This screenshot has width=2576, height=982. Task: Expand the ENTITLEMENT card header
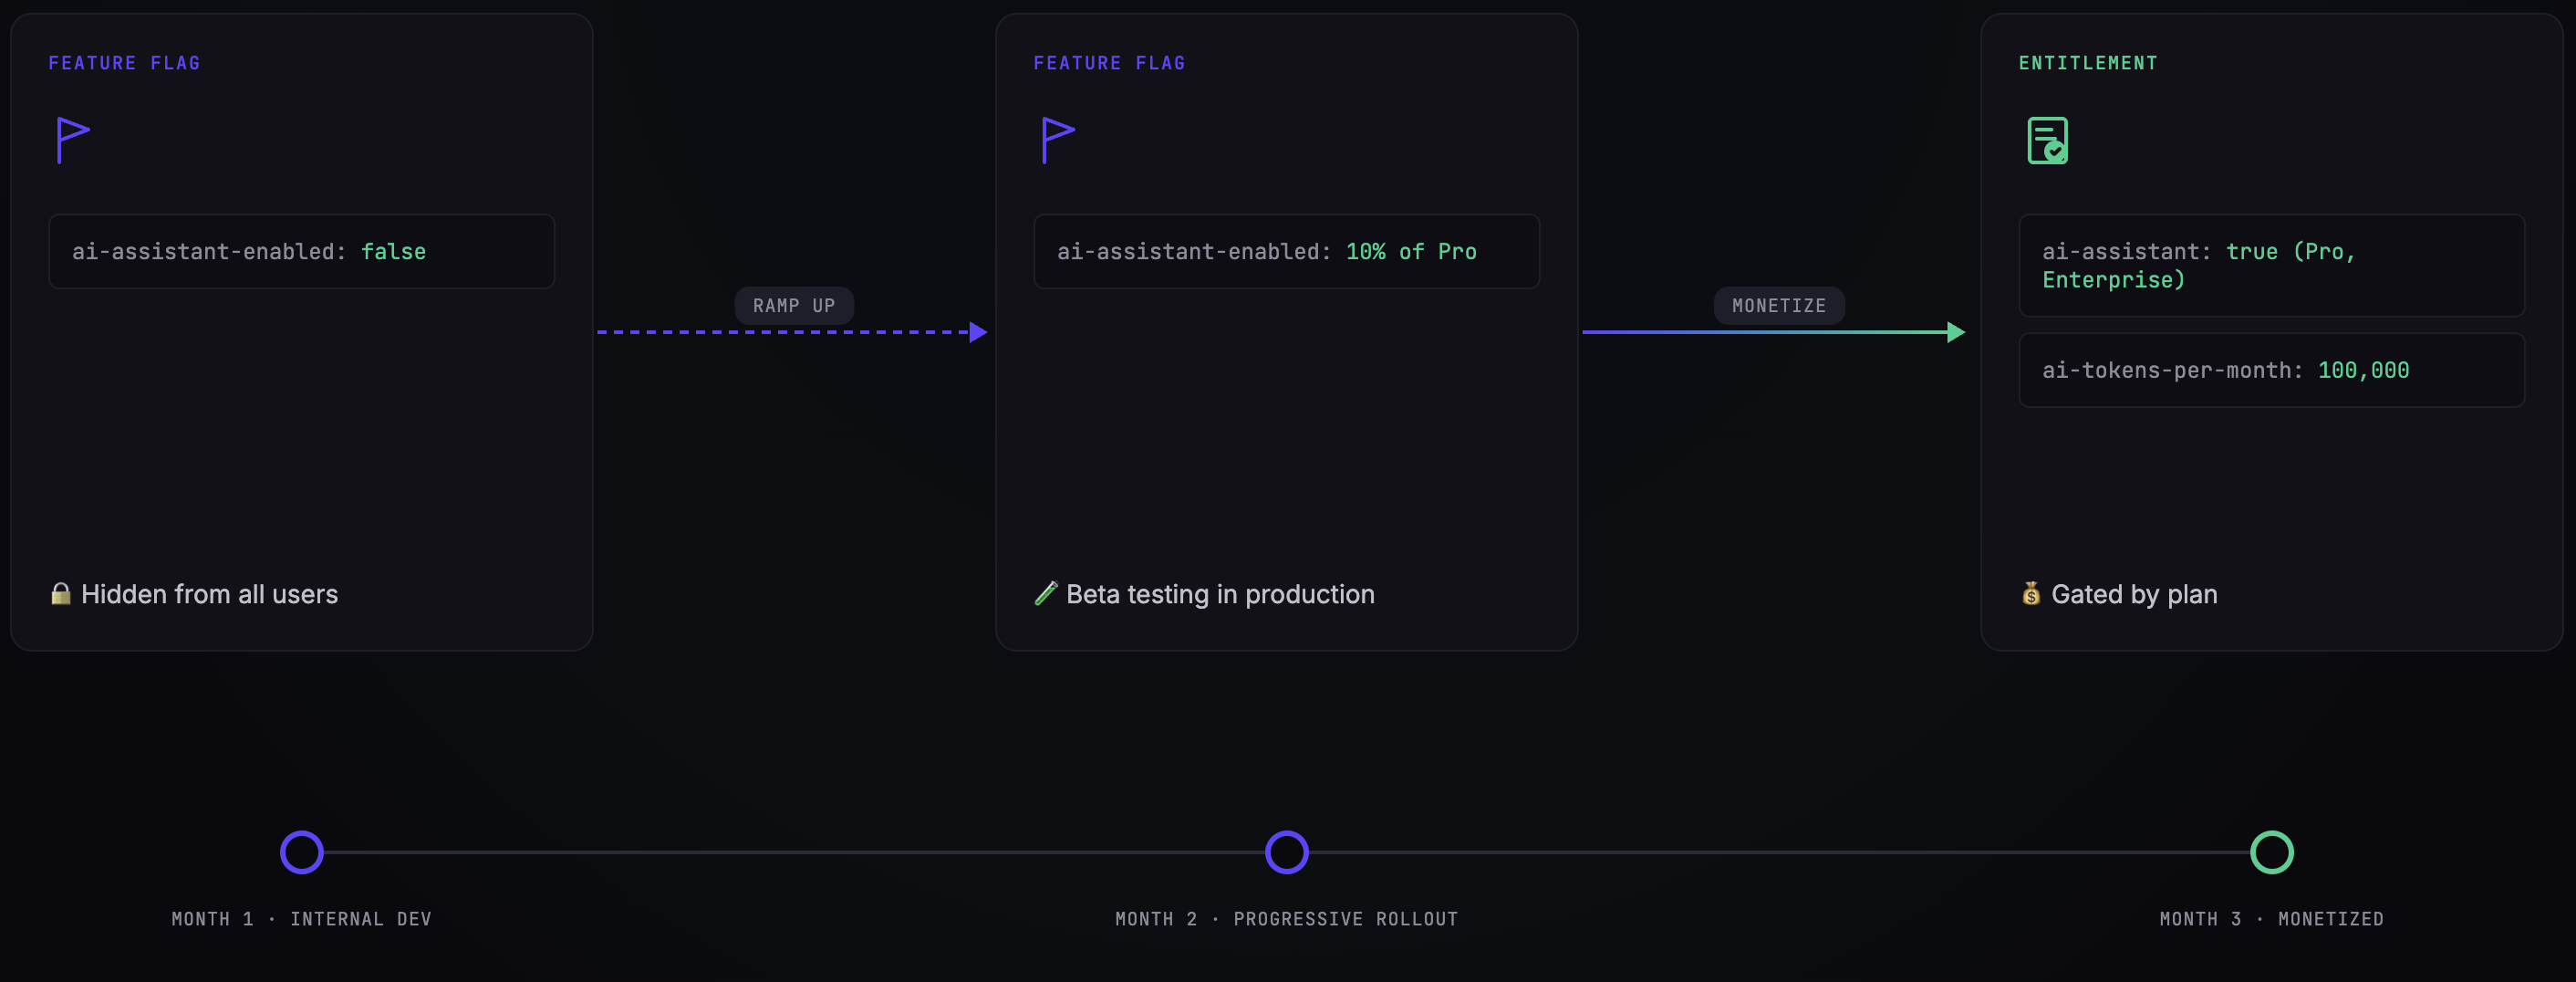pos(2086,62)
